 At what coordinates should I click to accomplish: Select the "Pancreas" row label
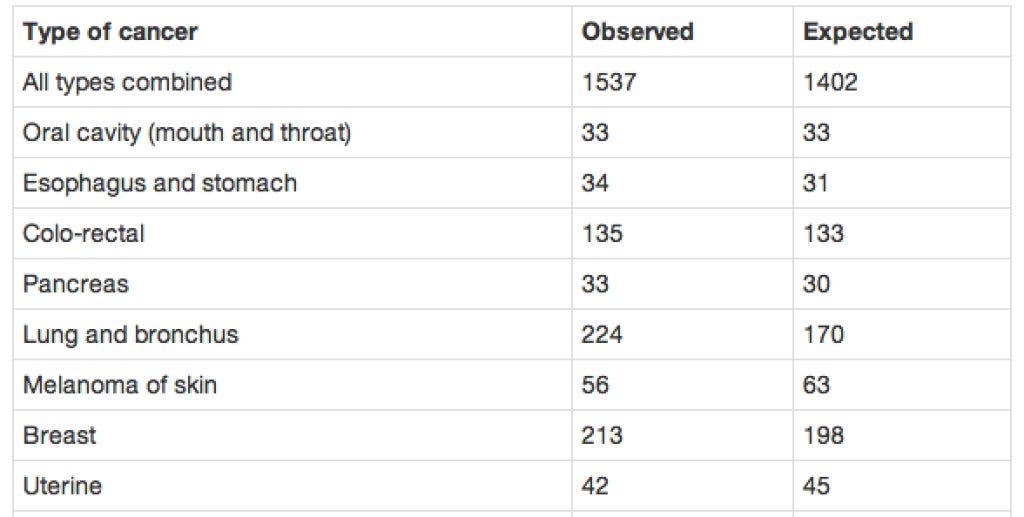pyautogui.click(x=76, y=284)
